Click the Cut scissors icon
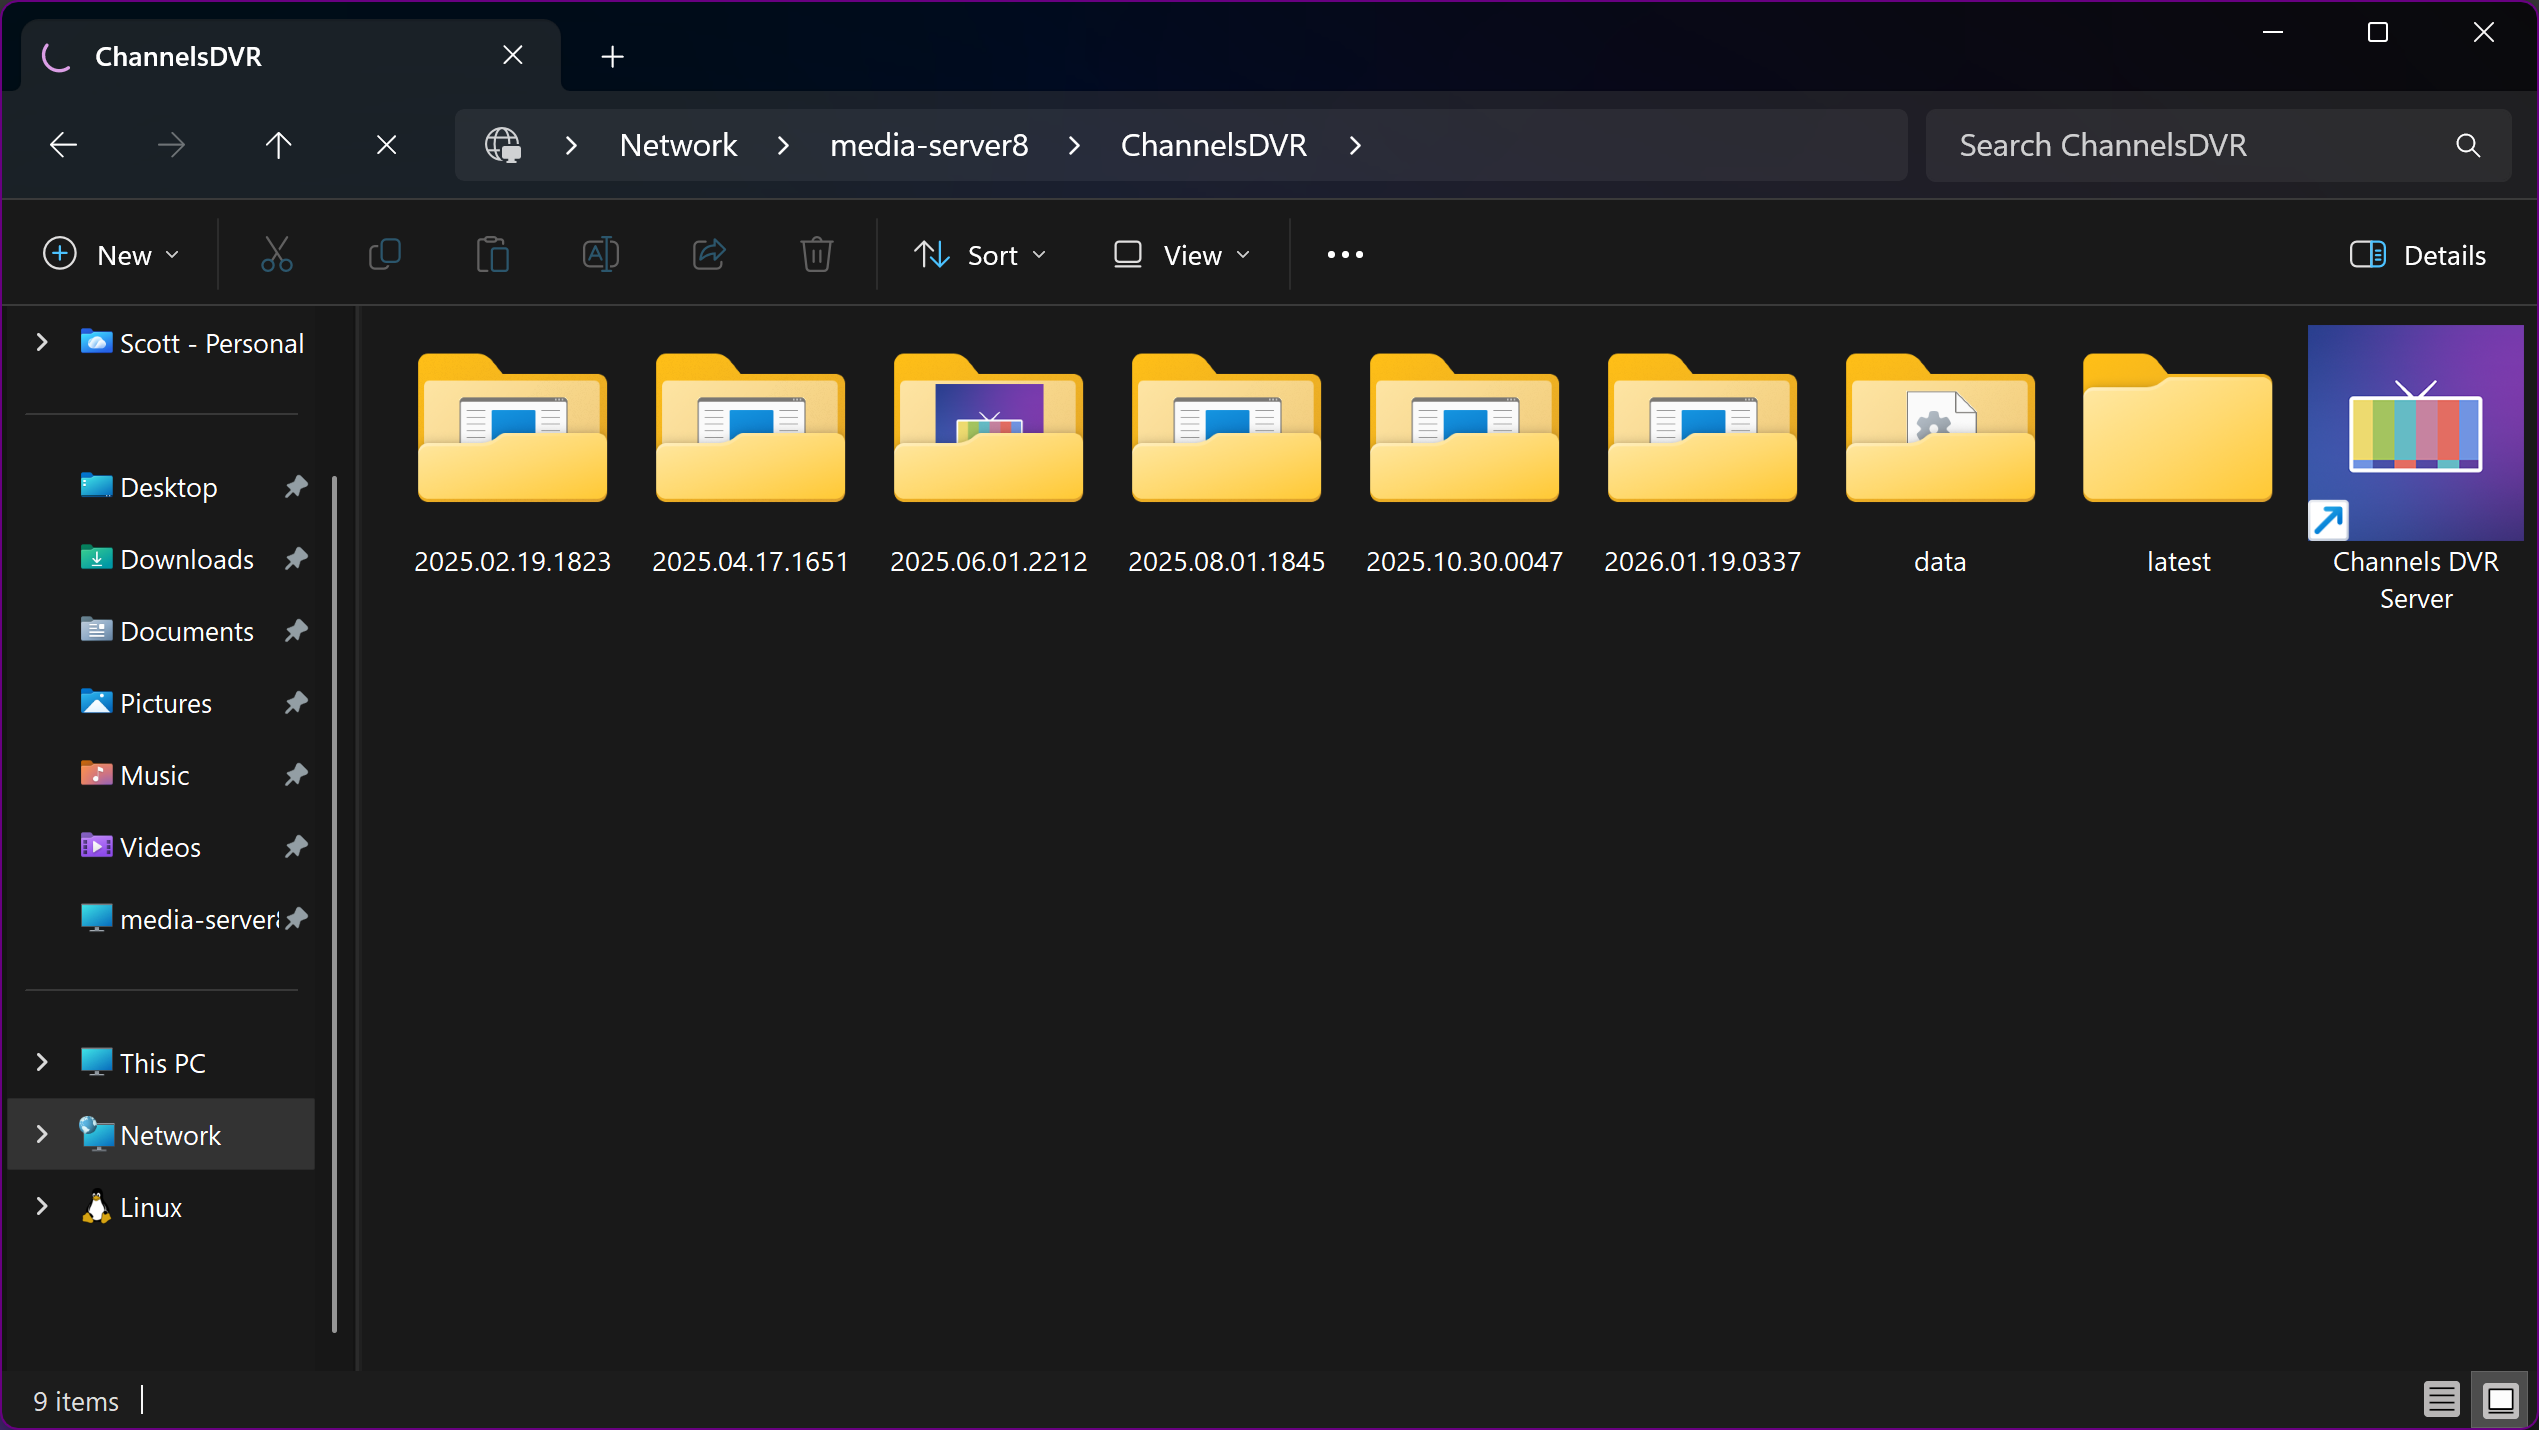This screenshot has width=2539, height=1430. pos(276,255)
